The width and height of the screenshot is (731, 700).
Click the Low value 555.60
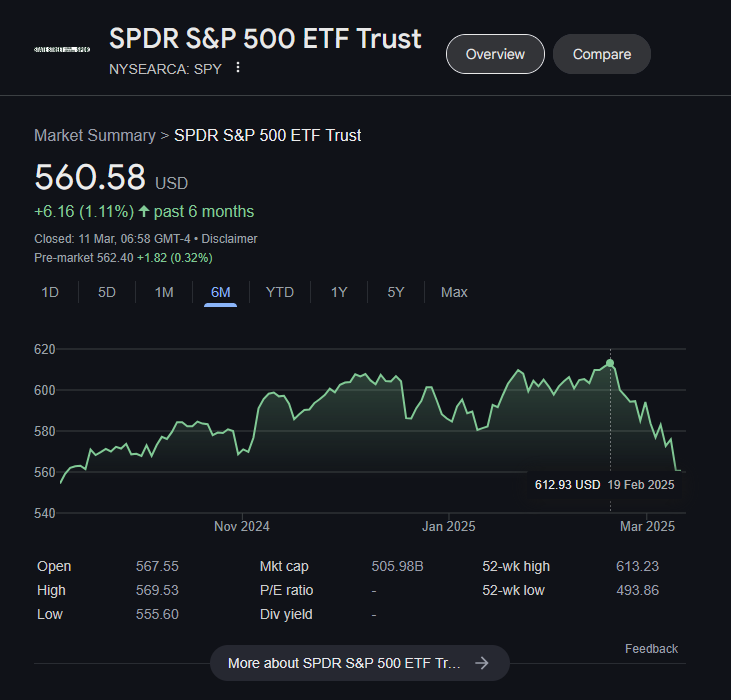(157, 614)
